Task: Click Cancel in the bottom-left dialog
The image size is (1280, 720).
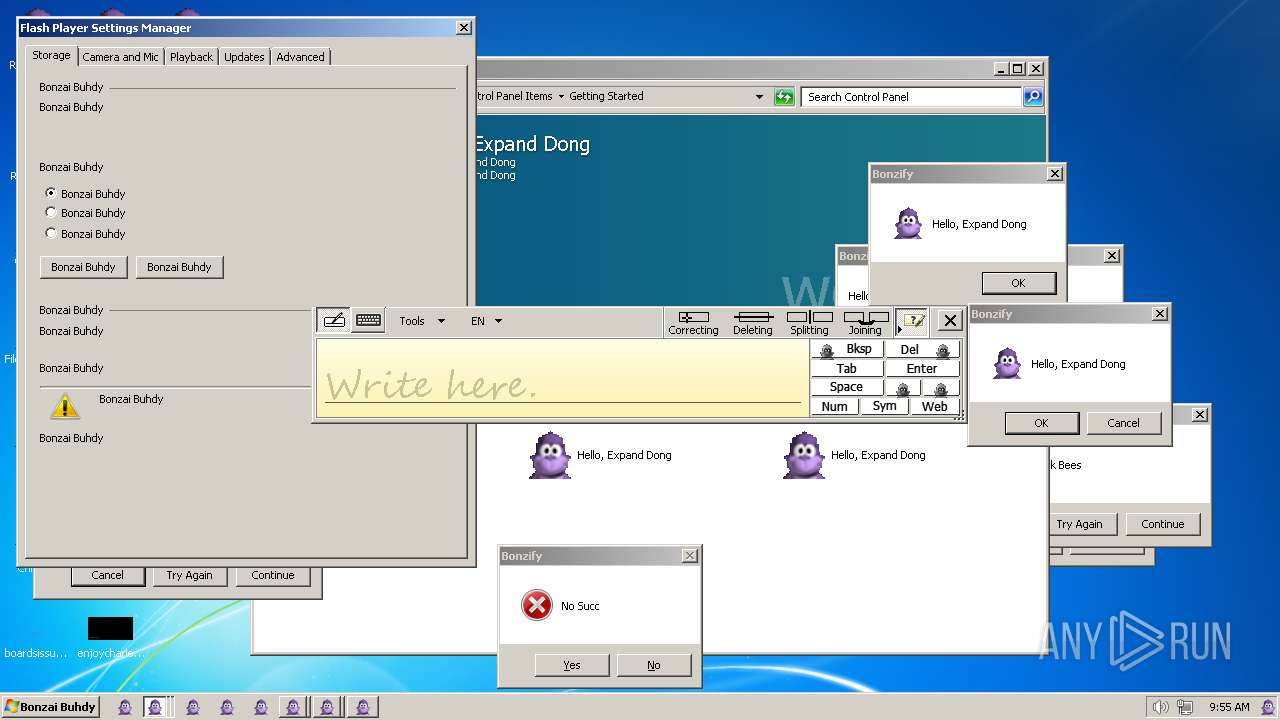Action: pyautogui.click(x=108, y=575)
